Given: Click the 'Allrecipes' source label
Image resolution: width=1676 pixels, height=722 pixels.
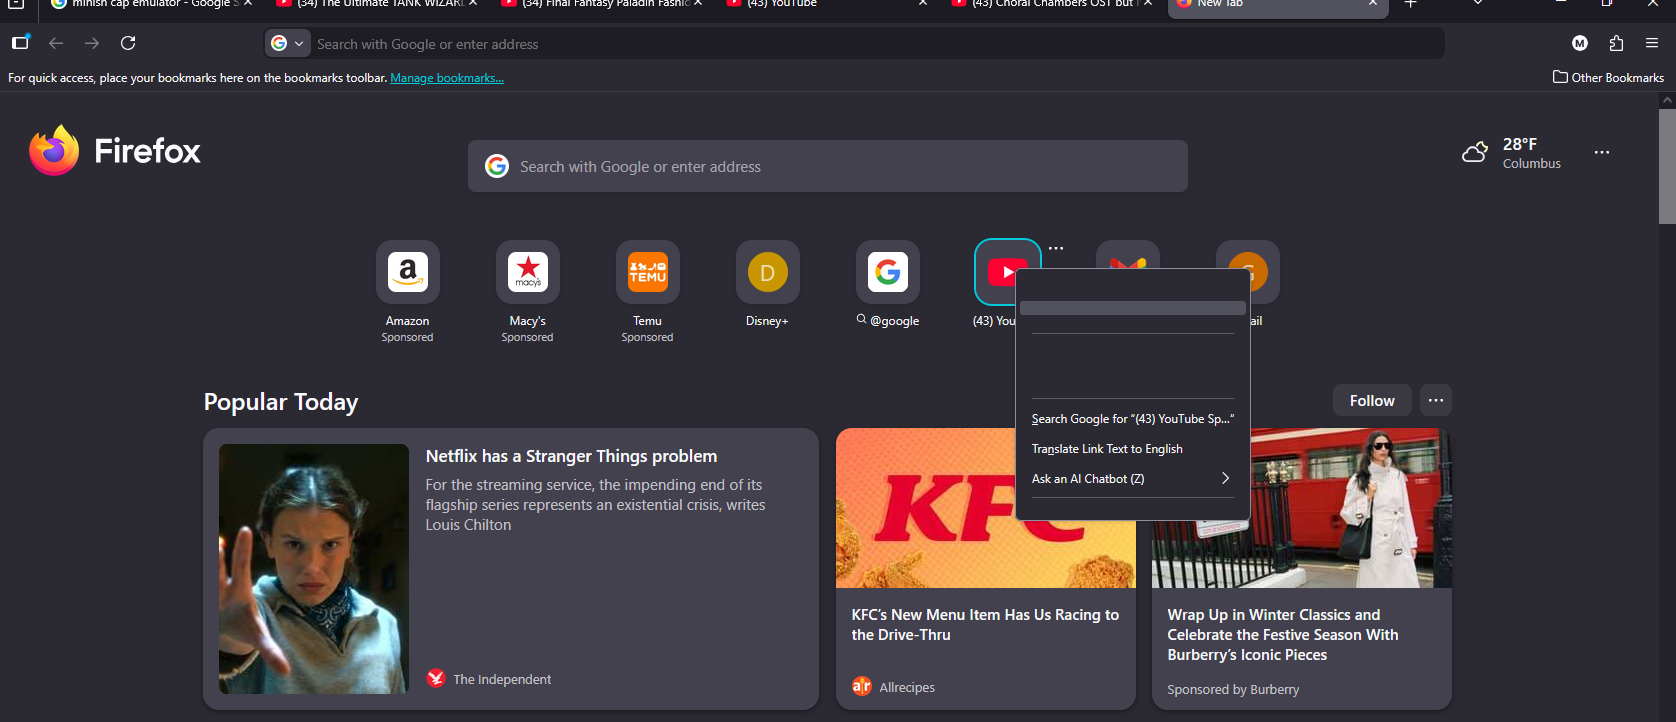Looking at the screenshot, I should [x=907, y=687].
